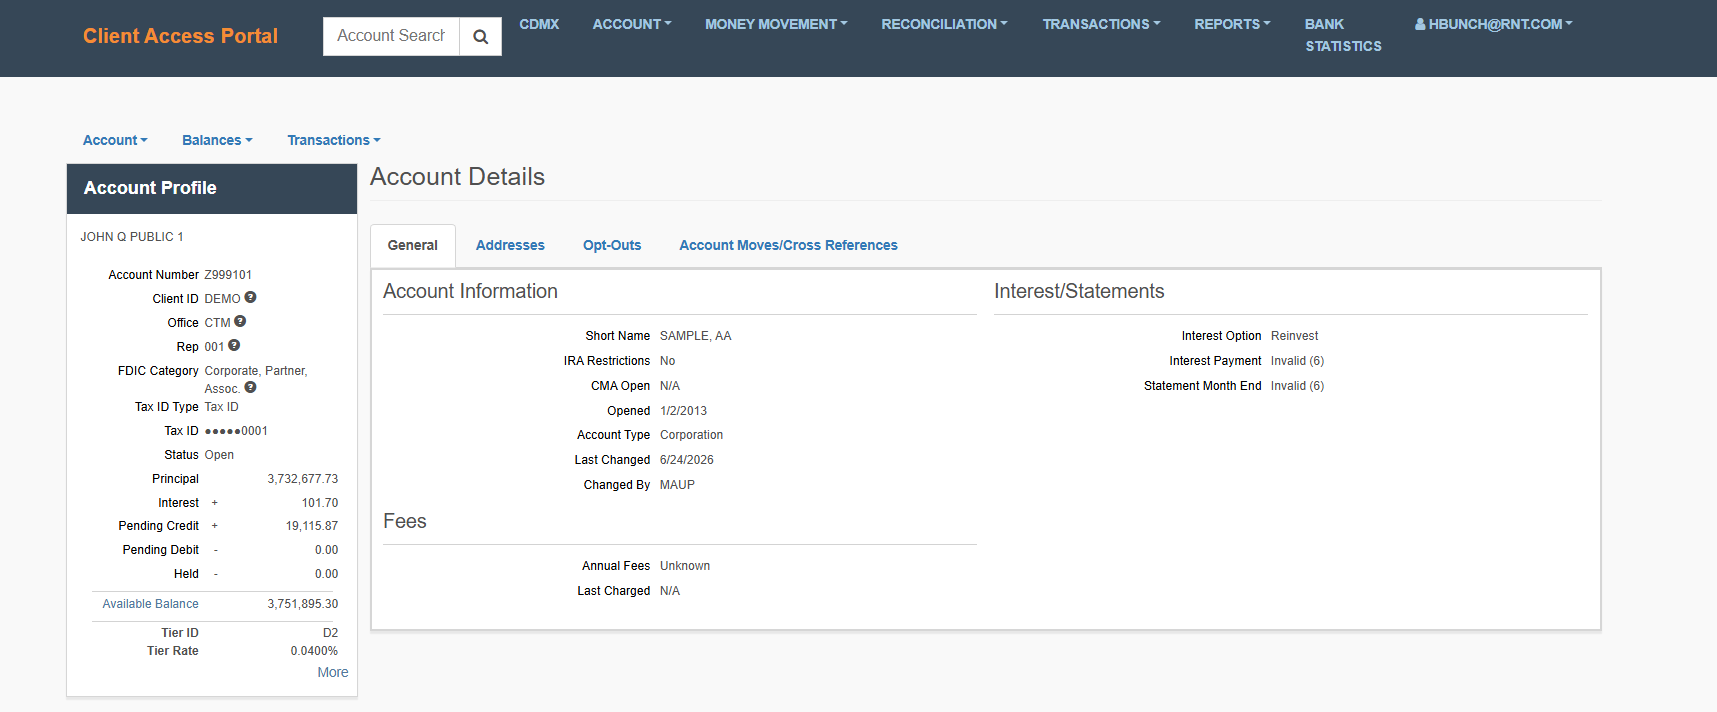Select the General tab
This screenshot has width=1717, height=712.
tap(413, 245)
